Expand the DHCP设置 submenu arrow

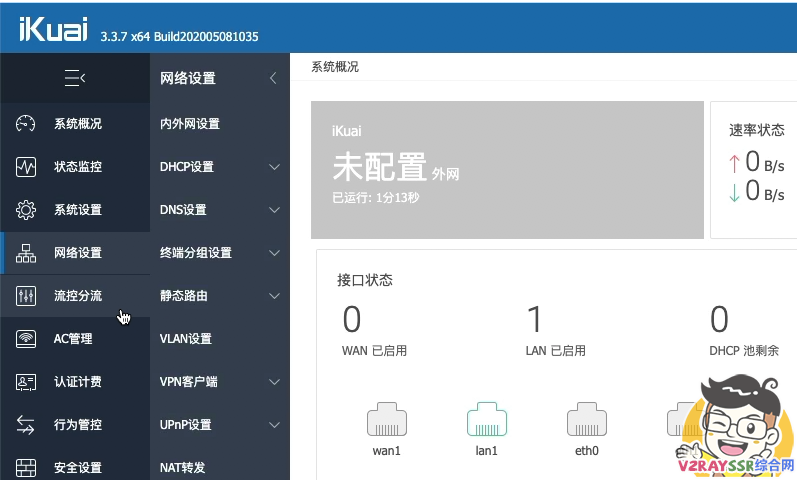[274, 167]
